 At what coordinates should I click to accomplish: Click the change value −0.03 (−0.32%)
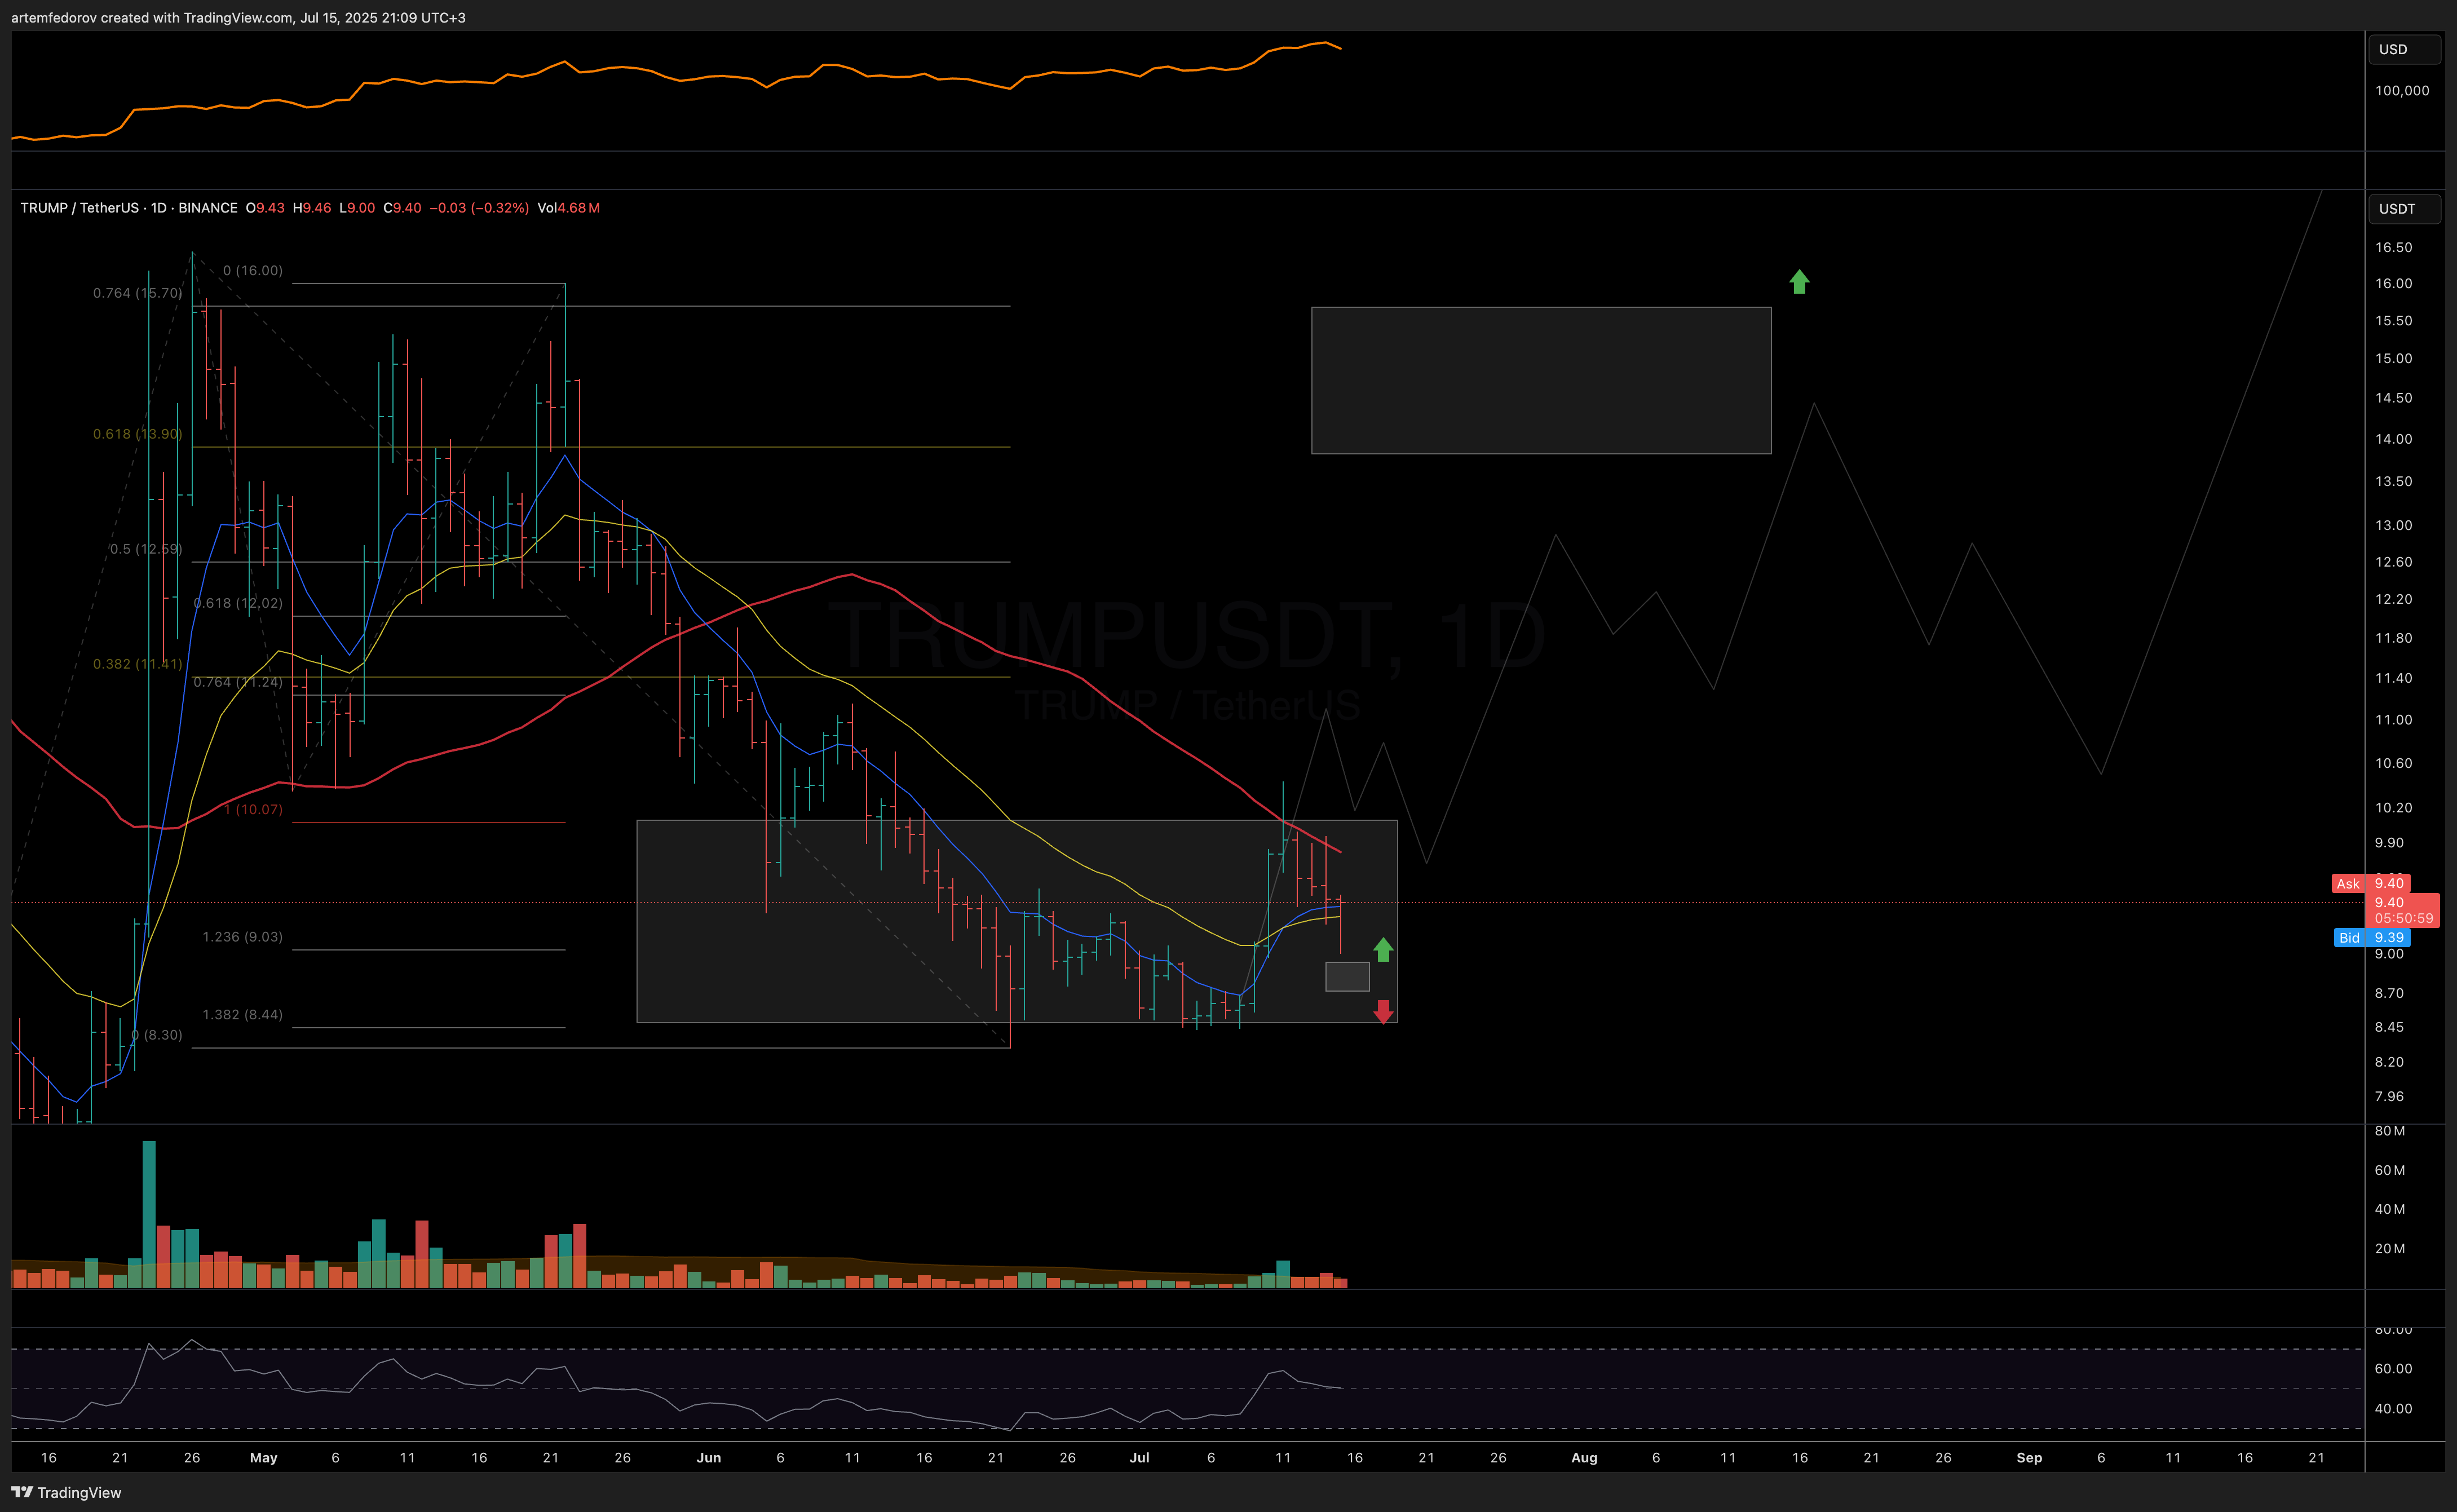(479, 208)
